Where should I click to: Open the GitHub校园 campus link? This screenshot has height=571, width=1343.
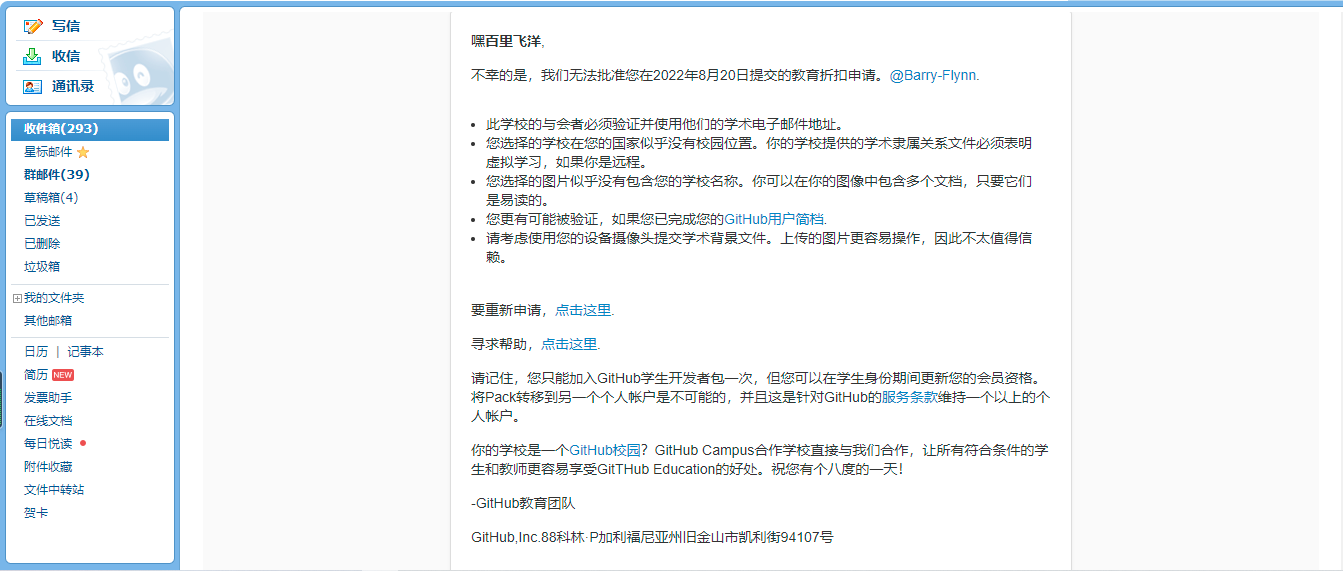[605, 450]
